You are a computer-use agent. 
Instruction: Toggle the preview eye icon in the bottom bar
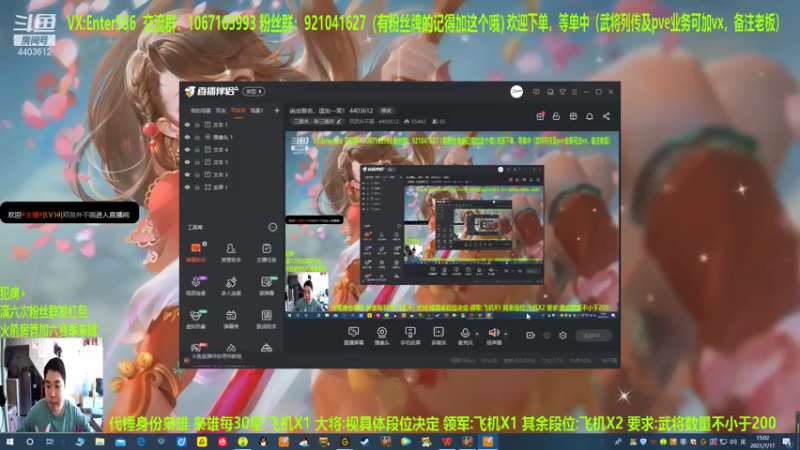pyautogui.click(x=547, y=335)
